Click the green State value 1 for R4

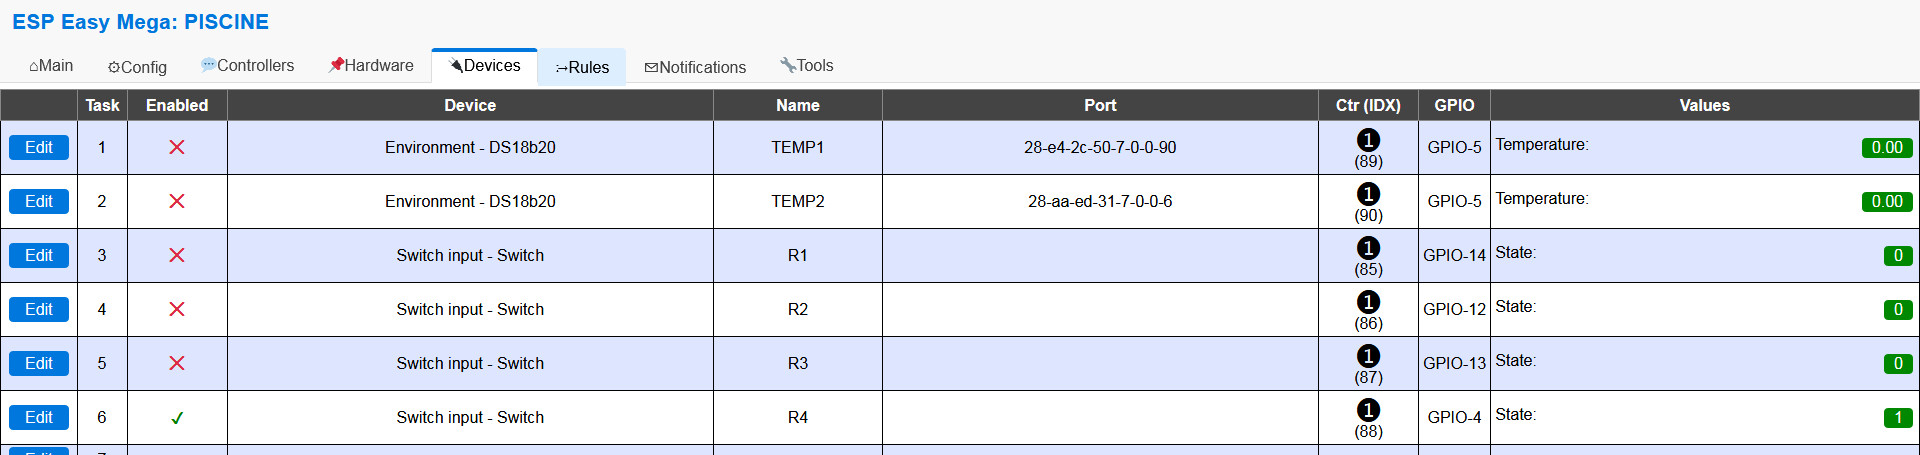pos(1898,418)
